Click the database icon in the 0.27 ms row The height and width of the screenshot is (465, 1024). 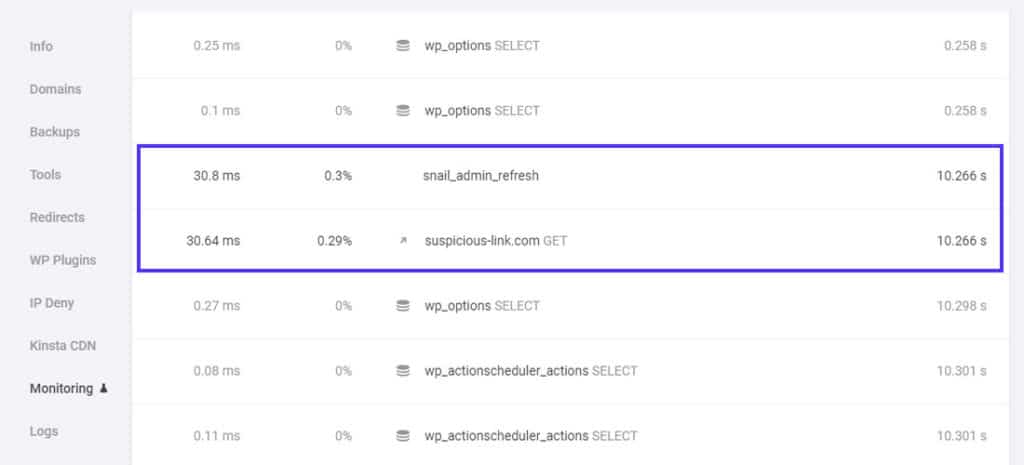tap(402, 306)
